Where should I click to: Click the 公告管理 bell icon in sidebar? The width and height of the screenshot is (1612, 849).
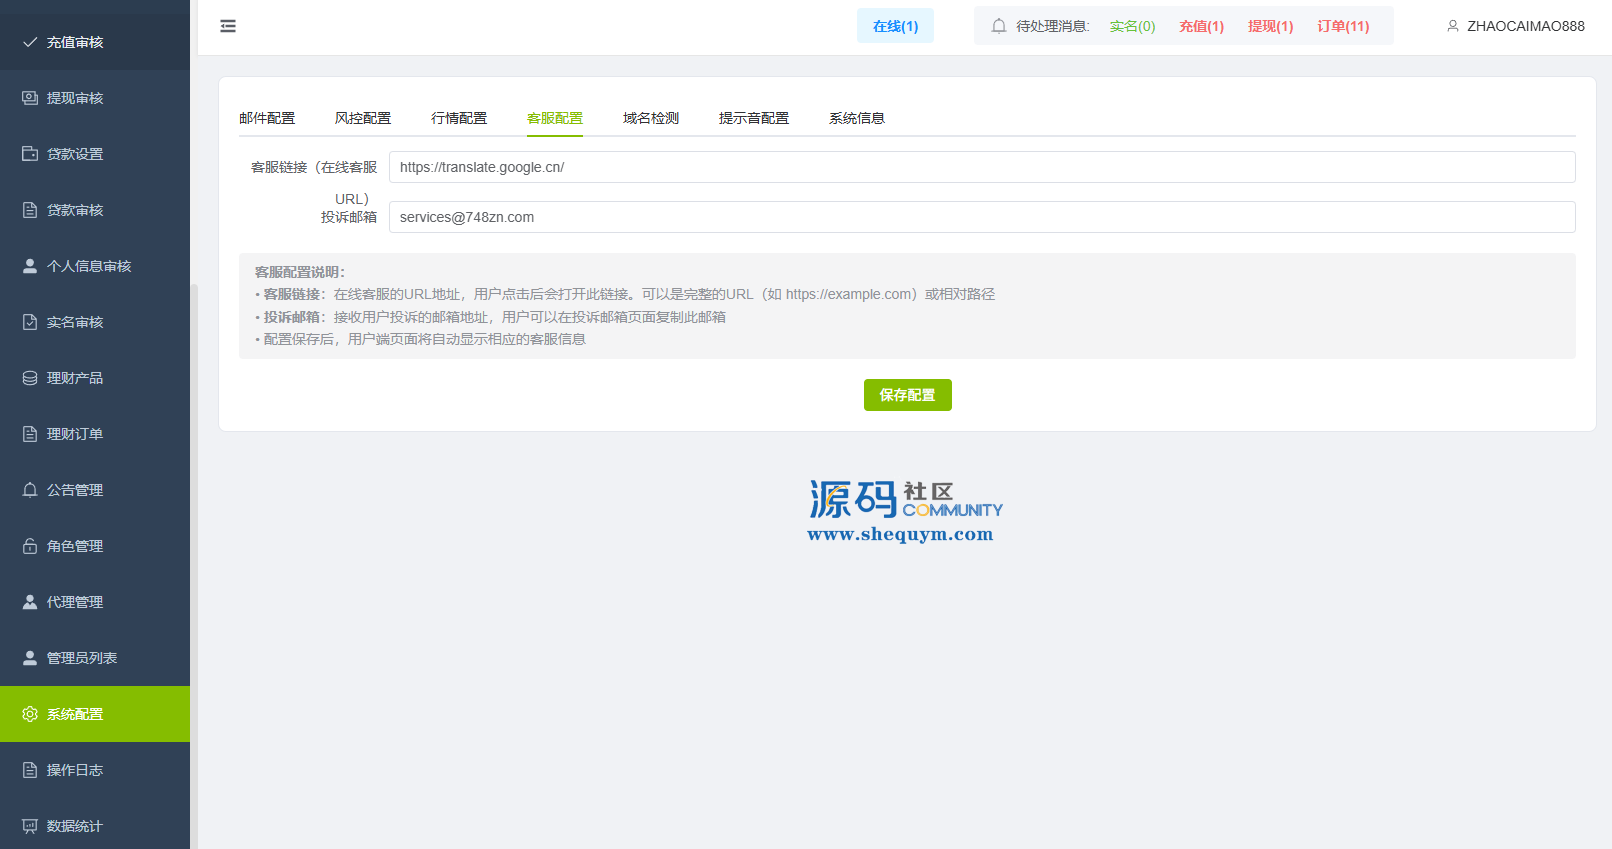click(30, 490)
